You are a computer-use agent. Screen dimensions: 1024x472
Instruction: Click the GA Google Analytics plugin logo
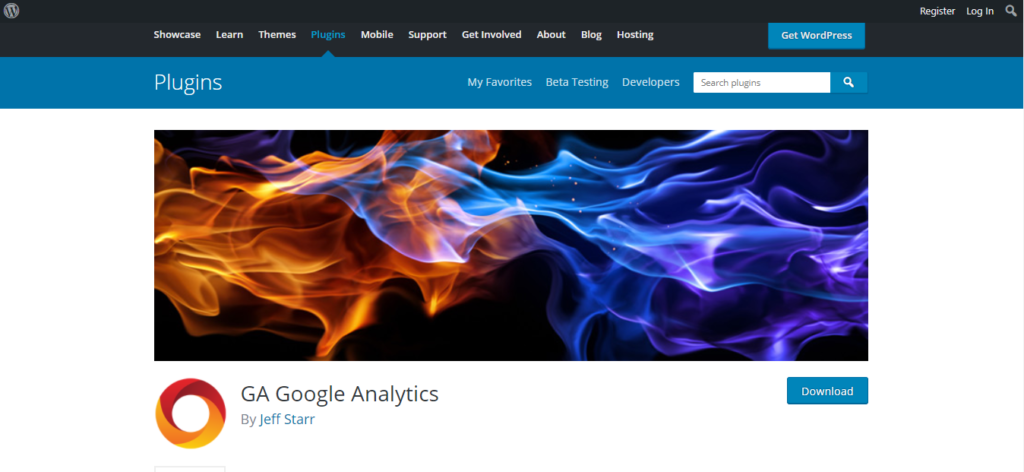point(190,413)
